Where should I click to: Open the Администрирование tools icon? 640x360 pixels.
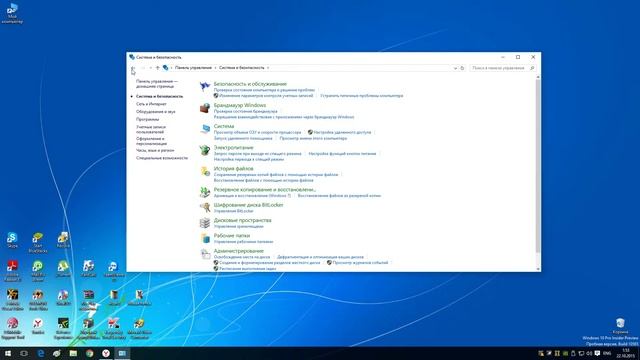click(x=204, y=253)
